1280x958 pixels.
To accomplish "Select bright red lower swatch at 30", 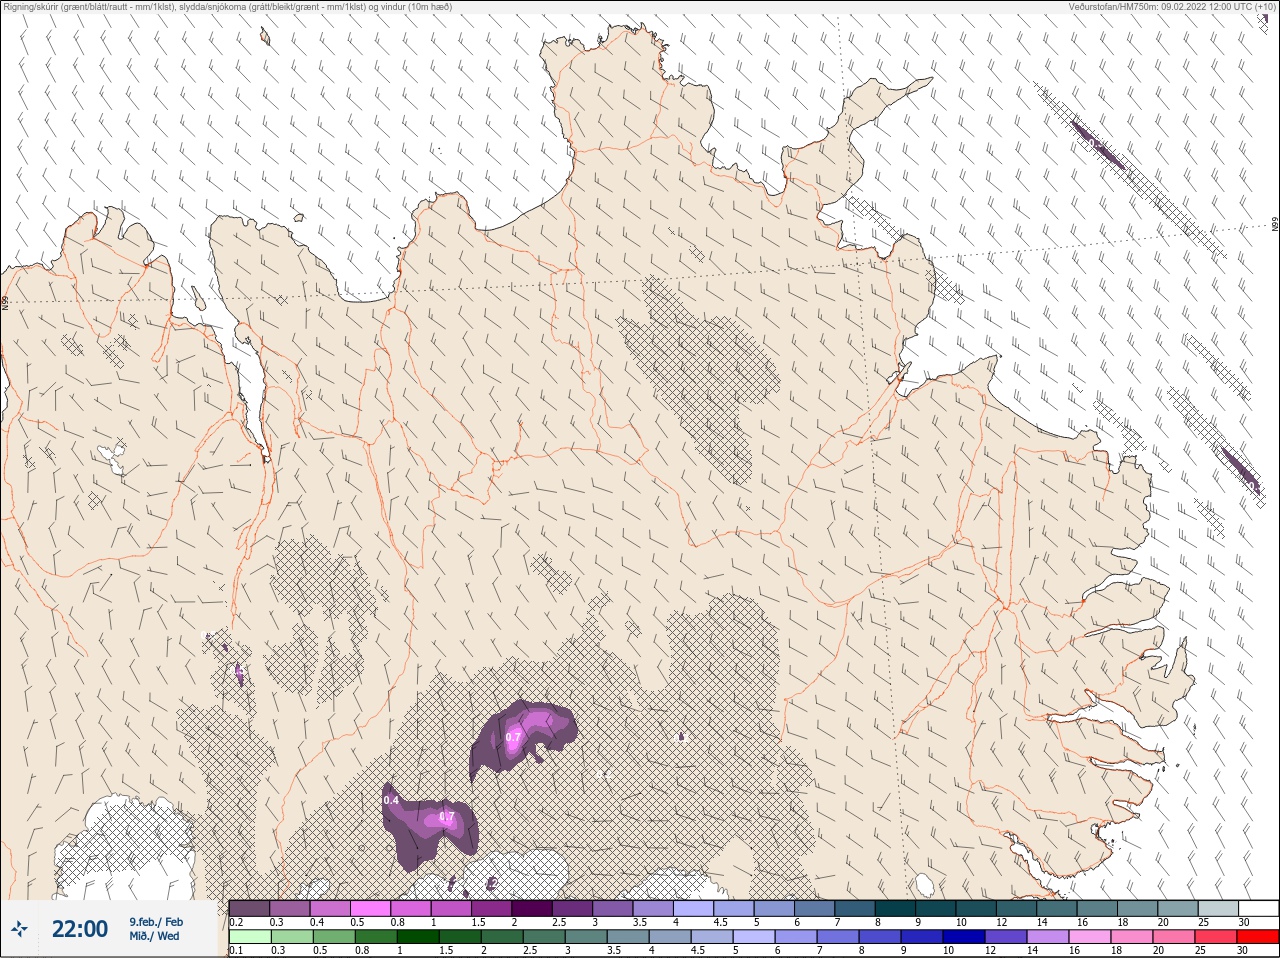I will tap(1258, 937).
